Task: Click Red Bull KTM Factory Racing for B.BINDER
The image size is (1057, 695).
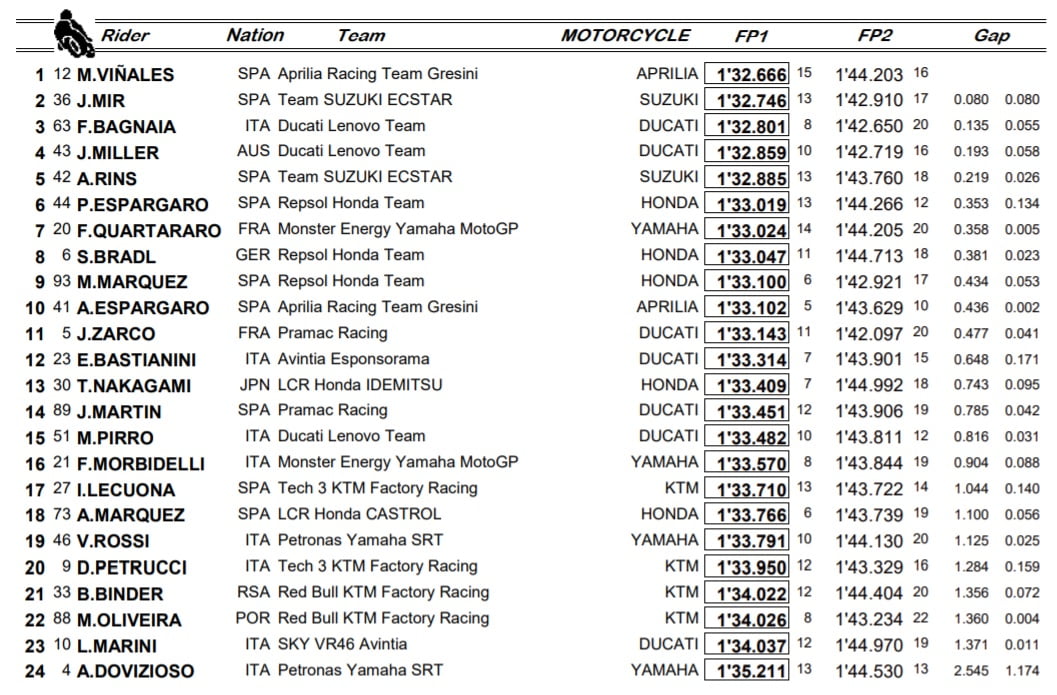Action: (x=384, y=593)
